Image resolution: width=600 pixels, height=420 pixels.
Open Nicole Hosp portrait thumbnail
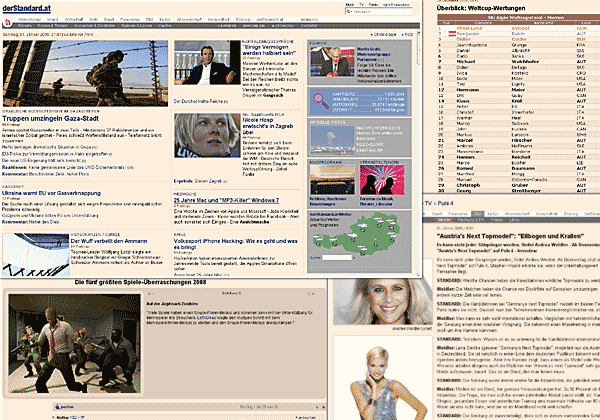(x=207, y=135)
